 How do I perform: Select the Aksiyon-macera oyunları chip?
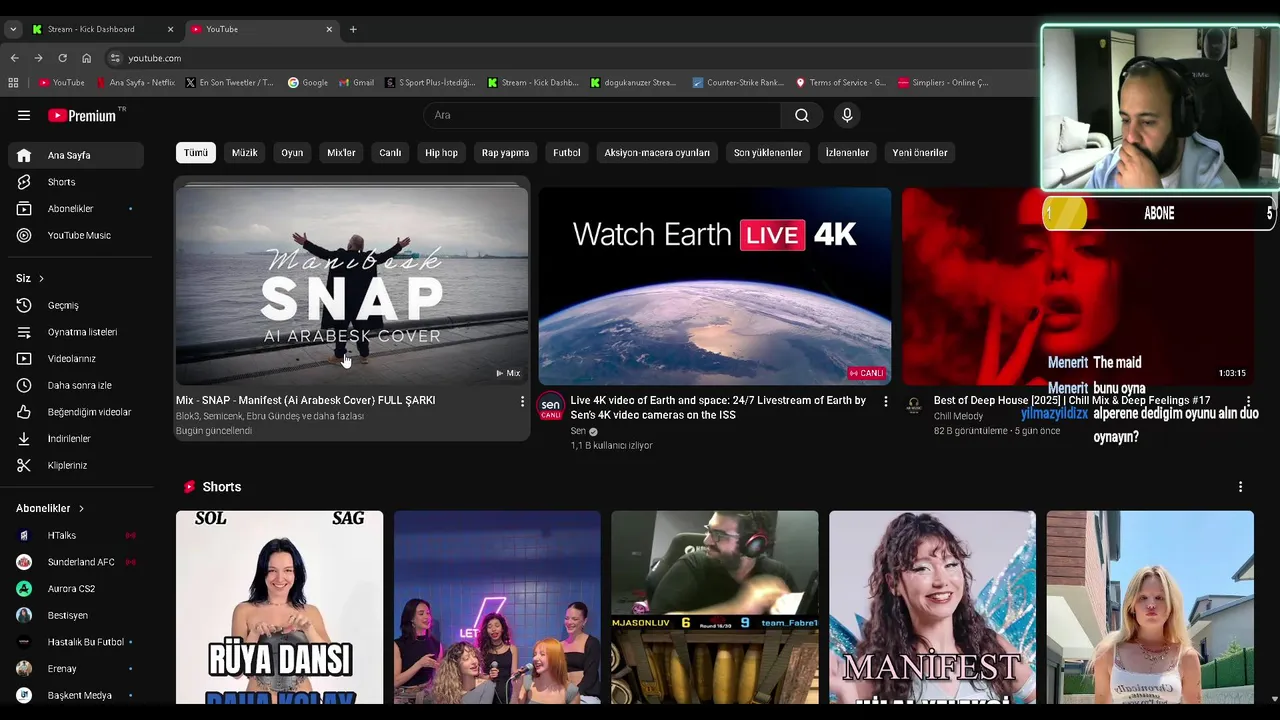pos(657,153)
